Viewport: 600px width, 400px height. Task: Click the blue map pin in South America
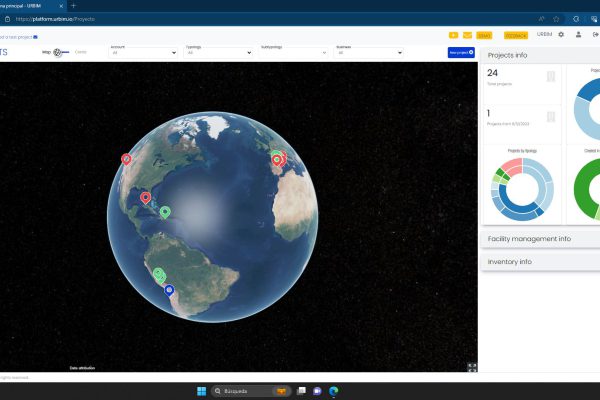[169, 291]
